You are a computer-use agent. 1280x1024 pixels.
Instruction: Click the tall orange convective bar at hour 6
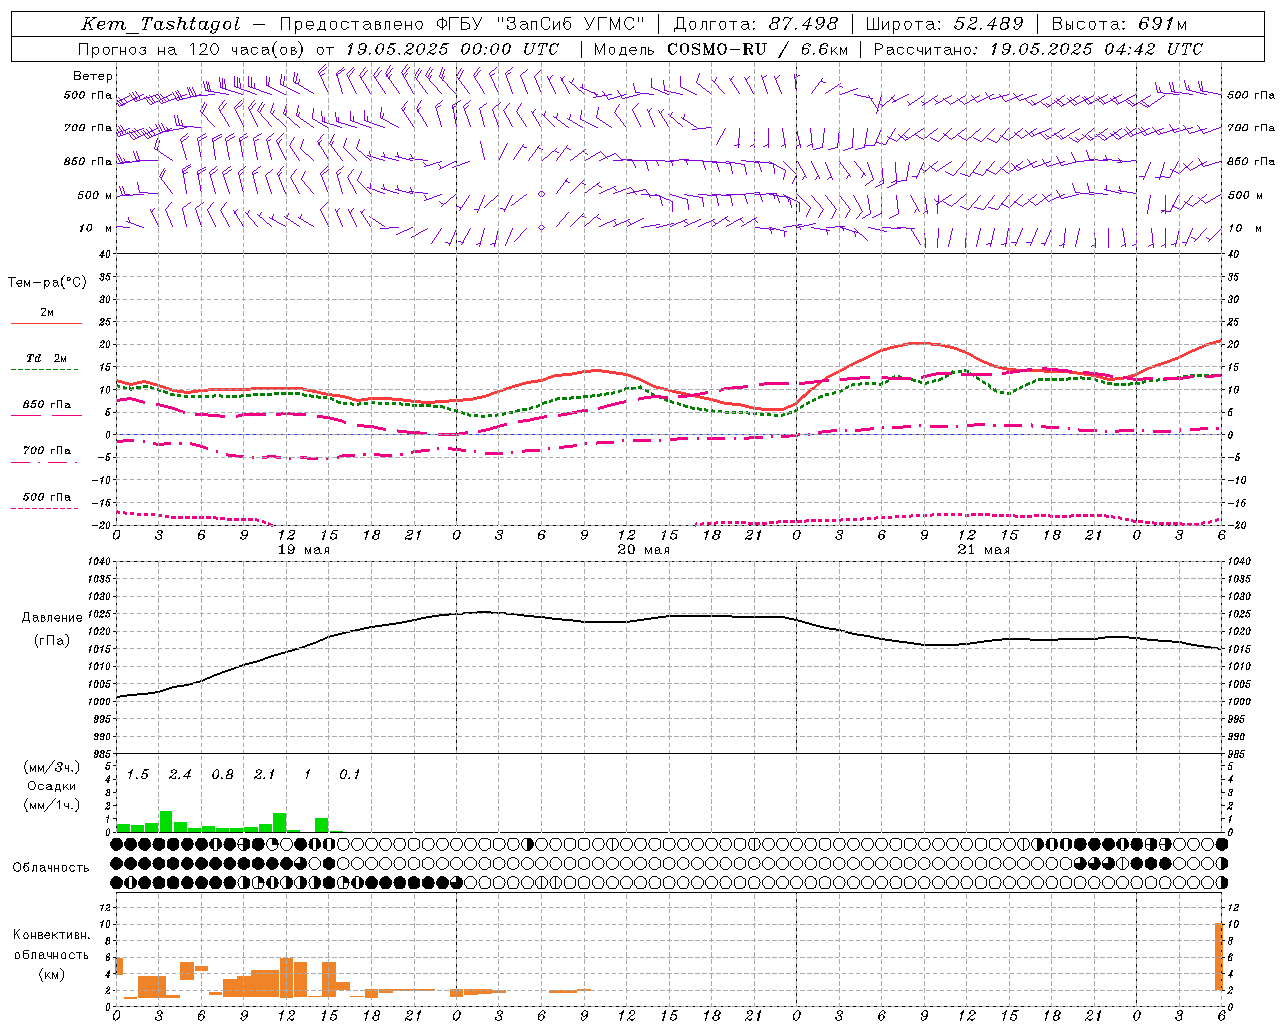(x=1219, y=957)
